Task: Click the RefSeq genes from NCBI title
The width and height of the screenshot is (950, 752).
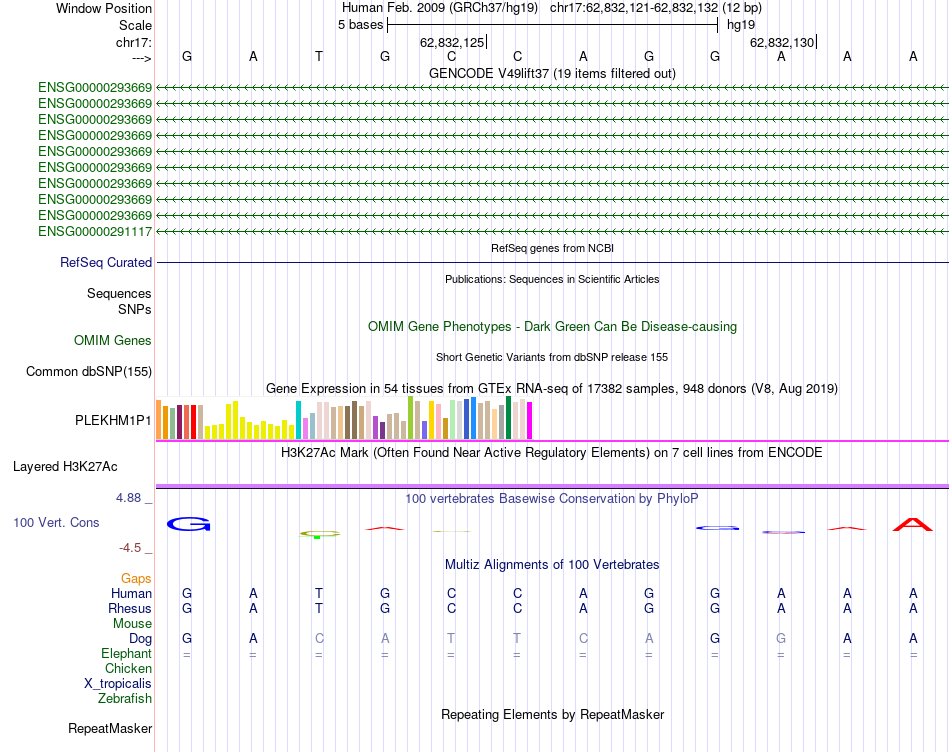Action: (552, 248)
